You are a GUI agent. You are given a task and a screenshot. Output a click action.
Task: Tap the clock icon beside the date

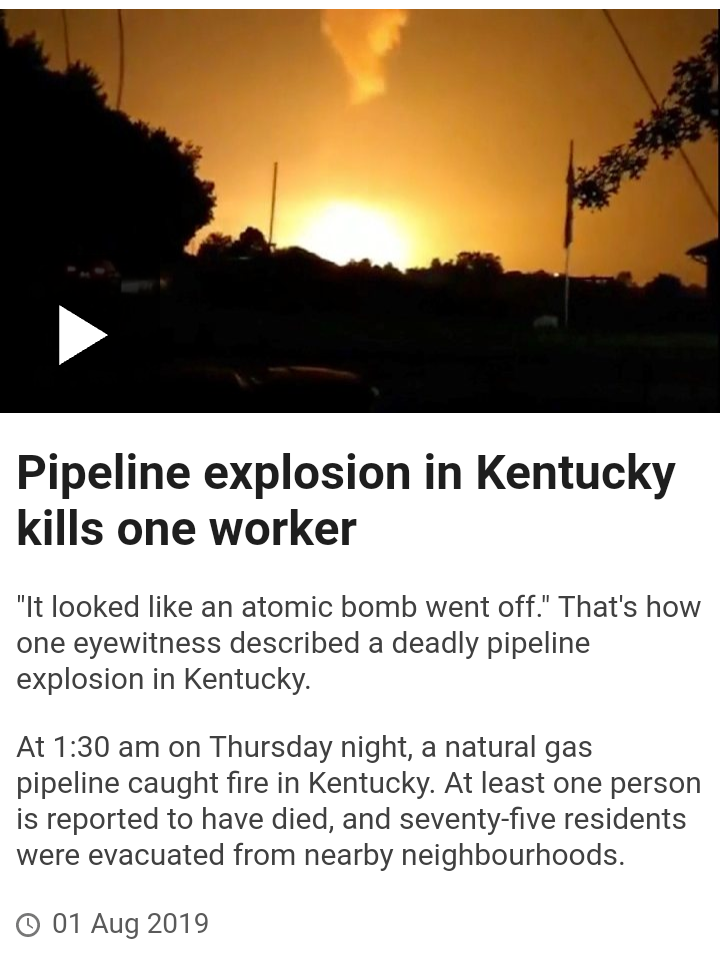click(28, 925)
